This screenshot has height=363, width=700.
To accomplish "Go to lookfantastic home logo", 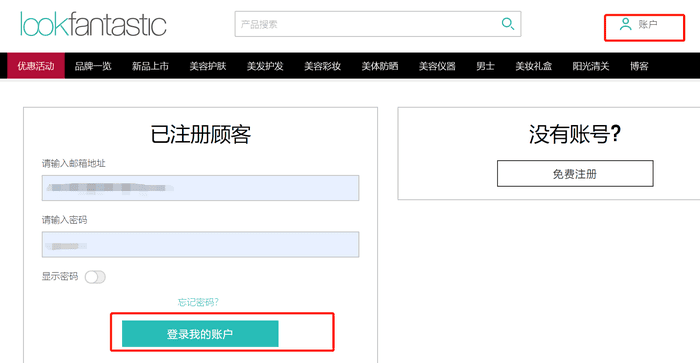I will tap(93, 24).
